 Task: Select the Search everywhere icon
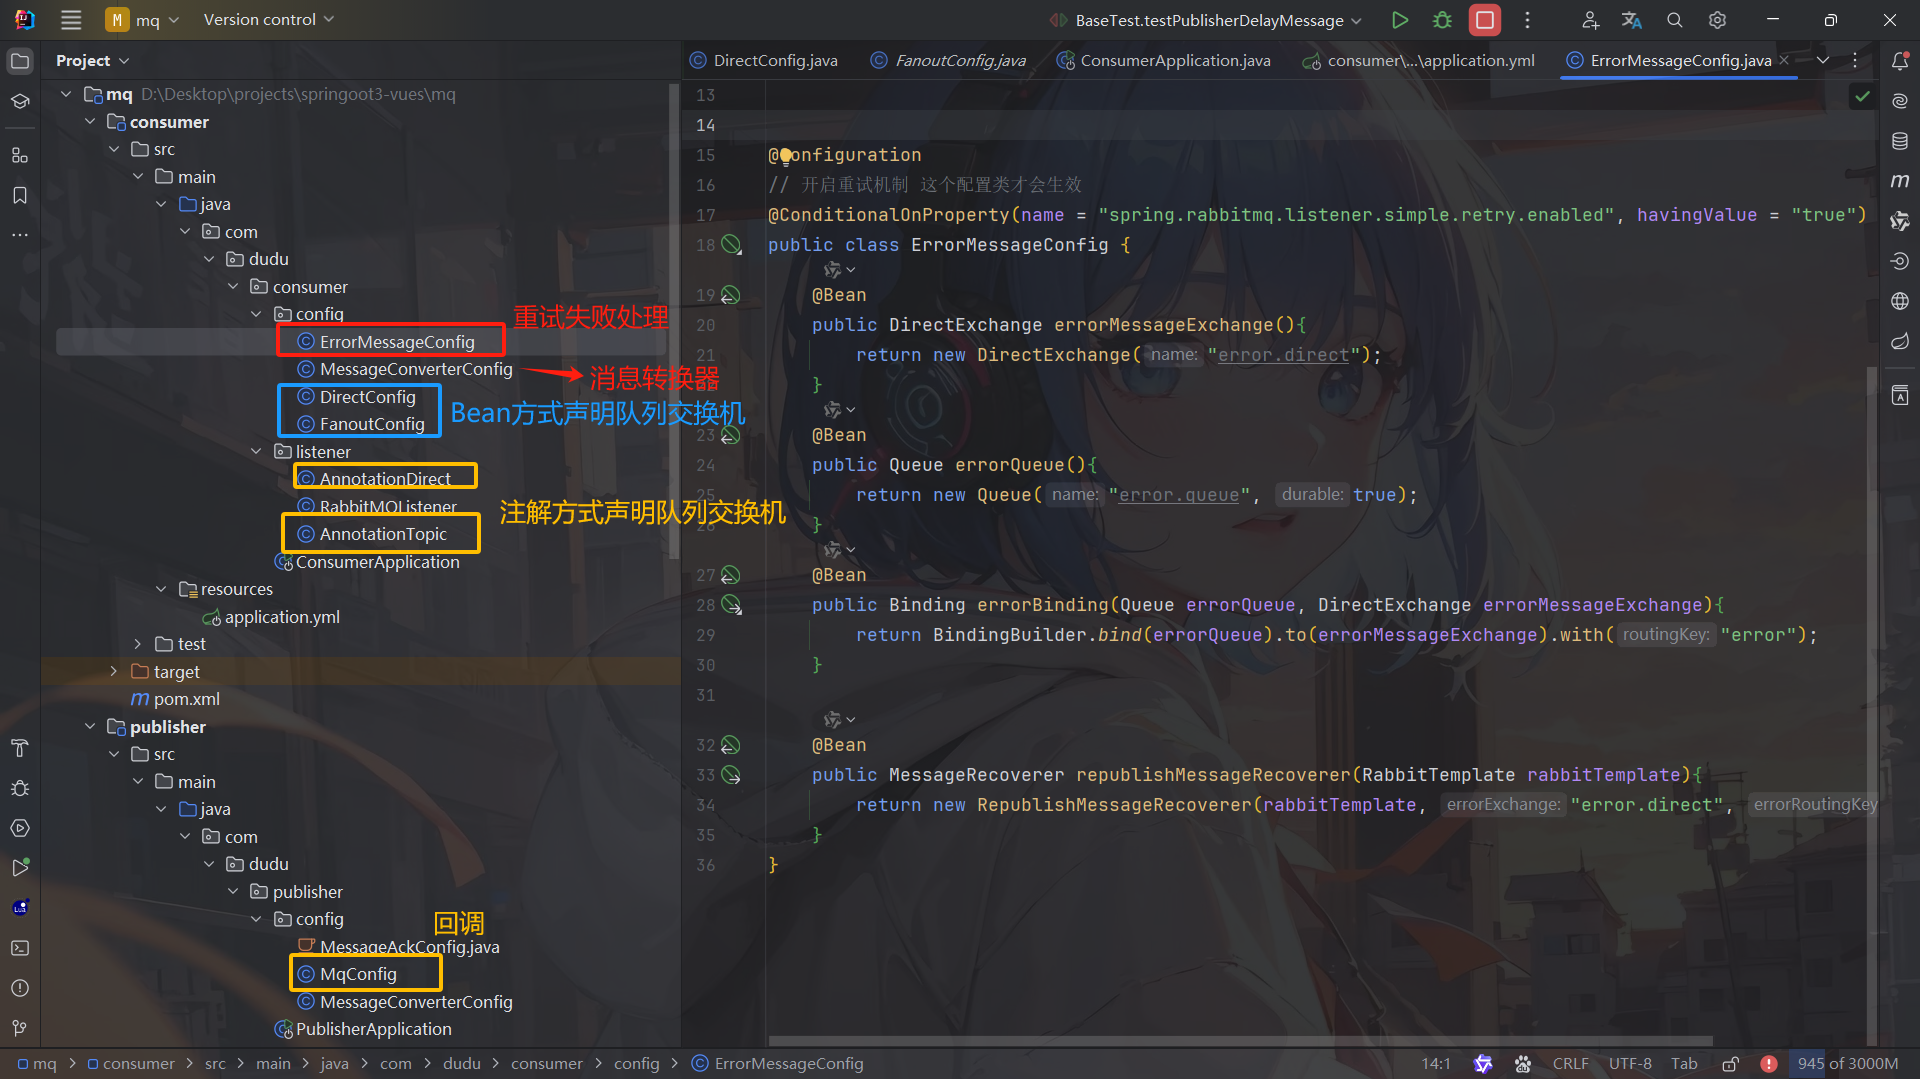coord(1673,18)
